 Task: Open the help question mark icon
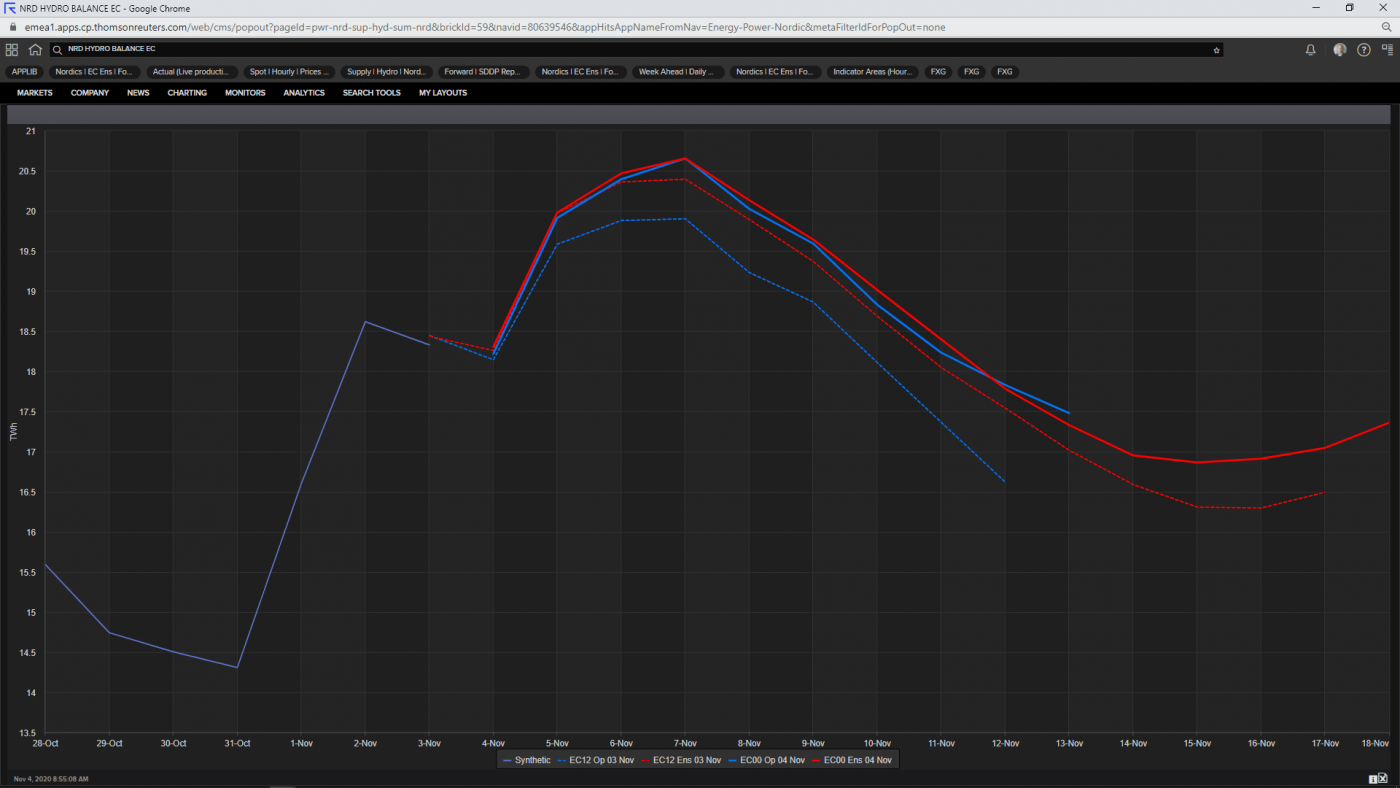coord(1364,49)
